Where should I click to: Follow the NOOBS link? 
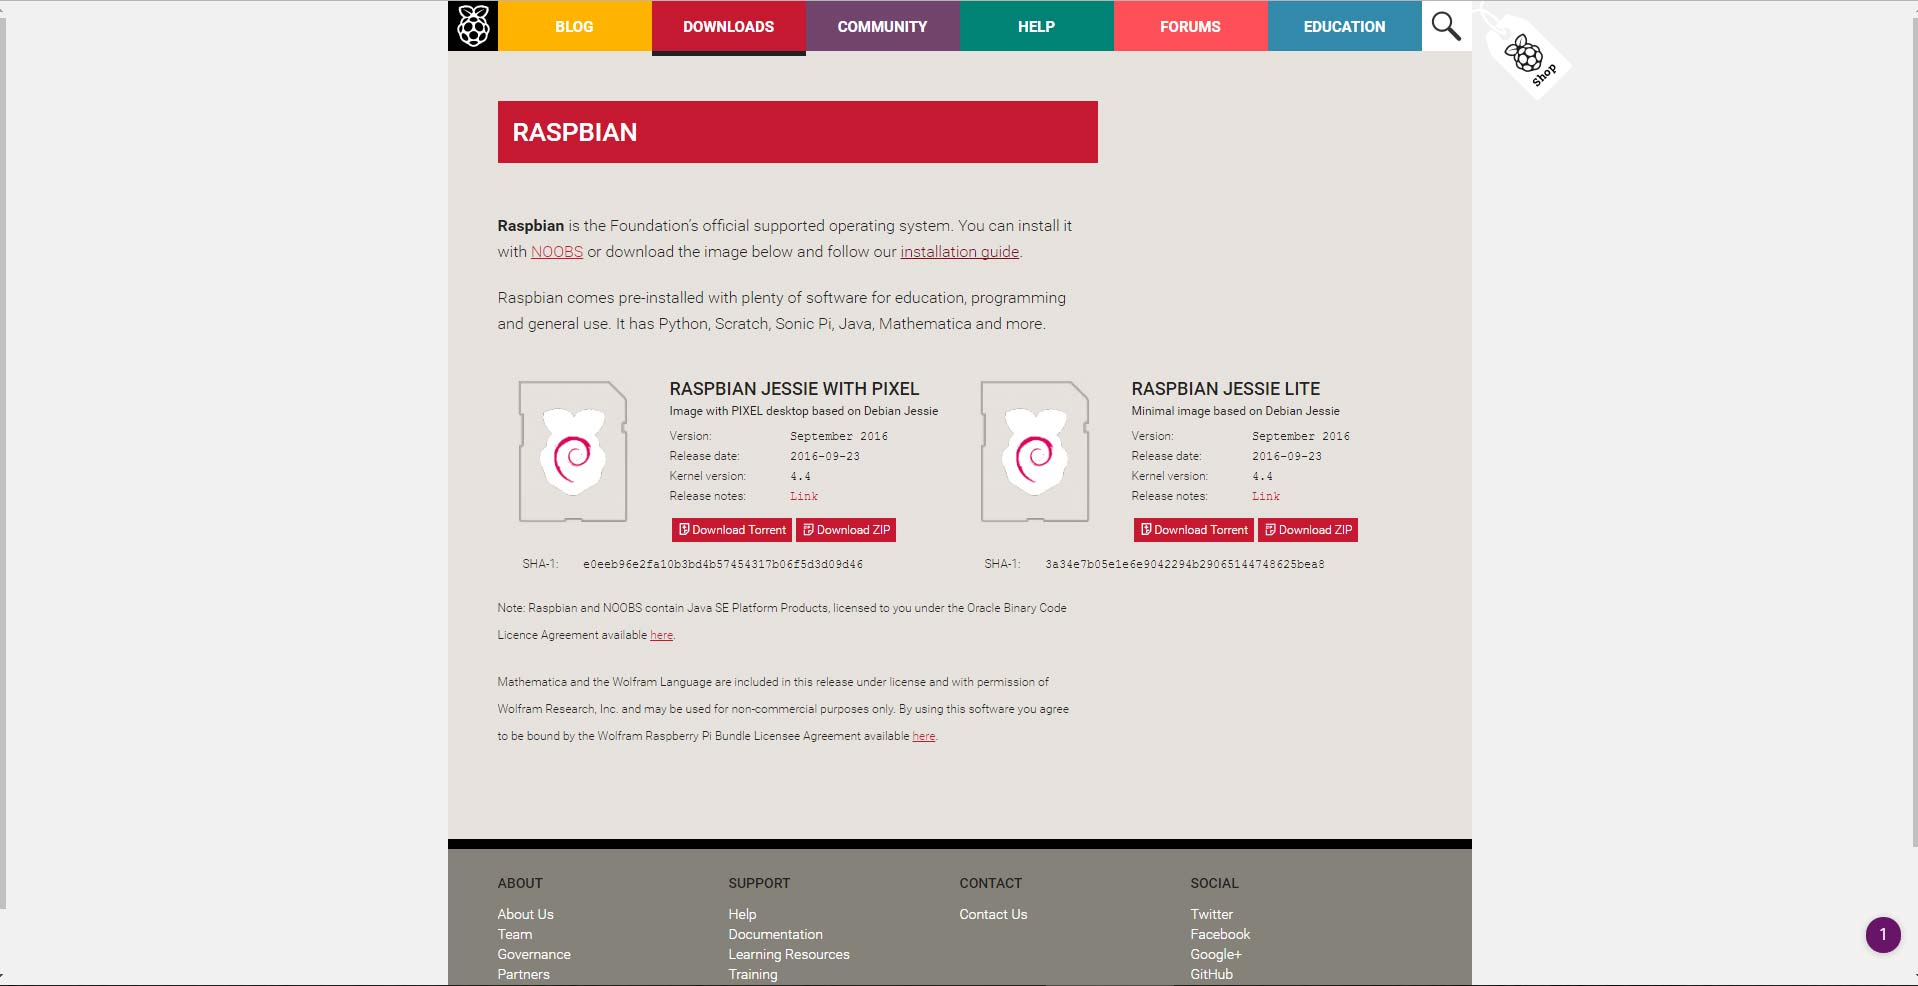tap(557, 252)
